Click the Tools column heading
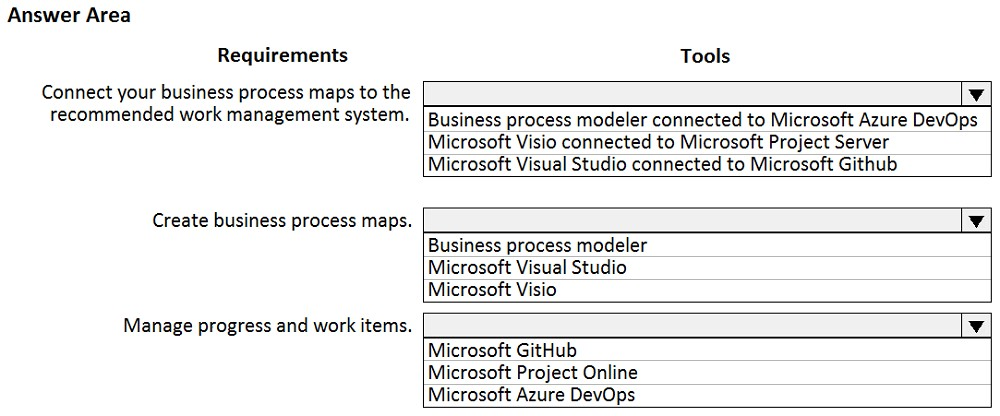The image size is (1000, 416). tap(705, 56)
